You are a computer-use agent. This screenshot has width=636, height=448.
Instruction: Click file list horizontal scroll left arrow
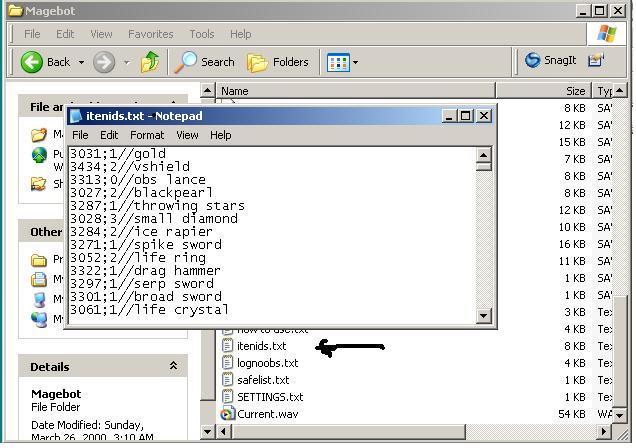click(223, 431)
